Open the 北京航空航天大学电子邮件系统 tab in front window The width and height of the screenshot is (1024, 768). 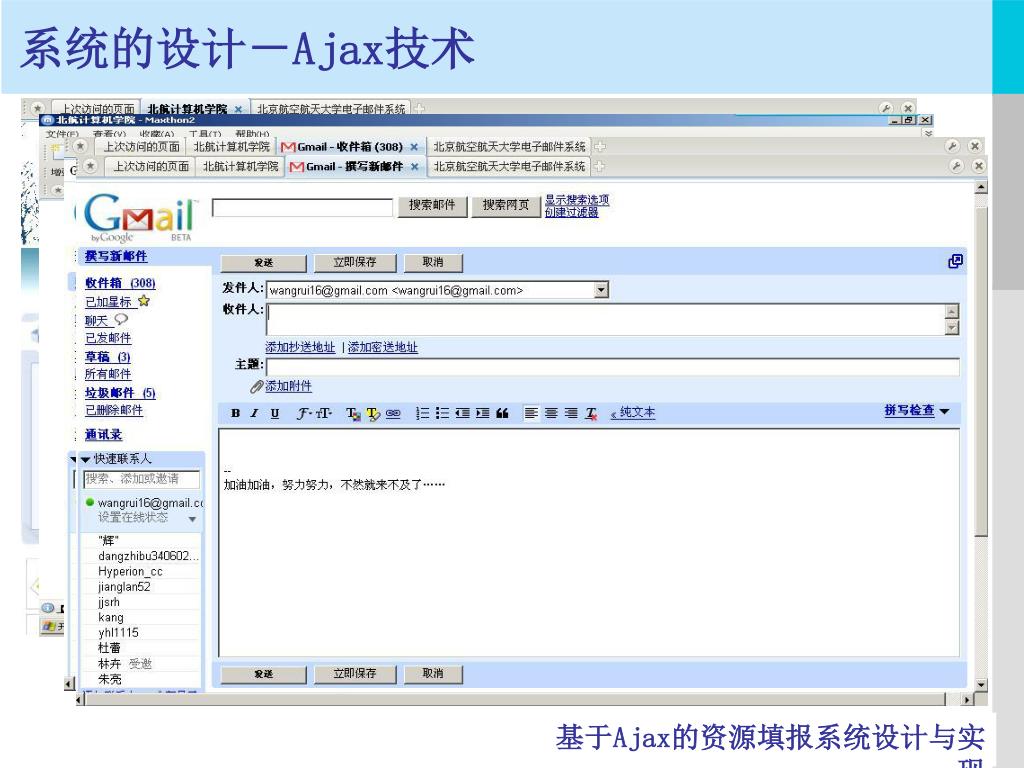509,167
